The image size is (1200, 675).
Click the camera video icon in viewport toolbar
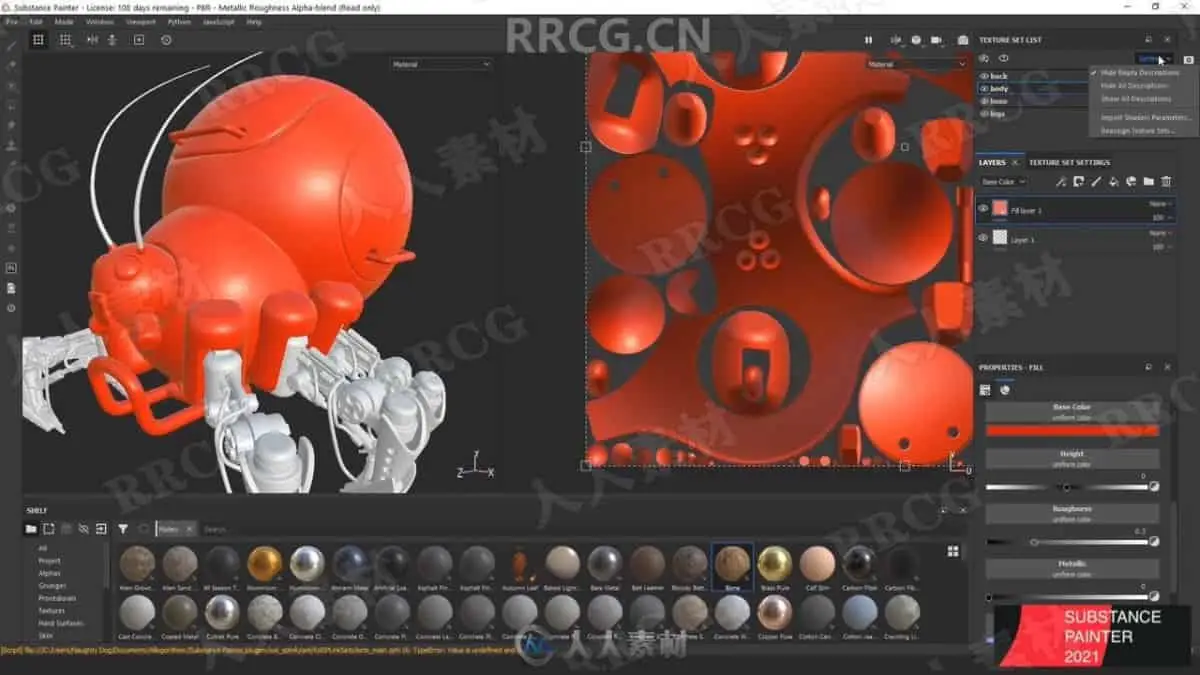point(937,40)
